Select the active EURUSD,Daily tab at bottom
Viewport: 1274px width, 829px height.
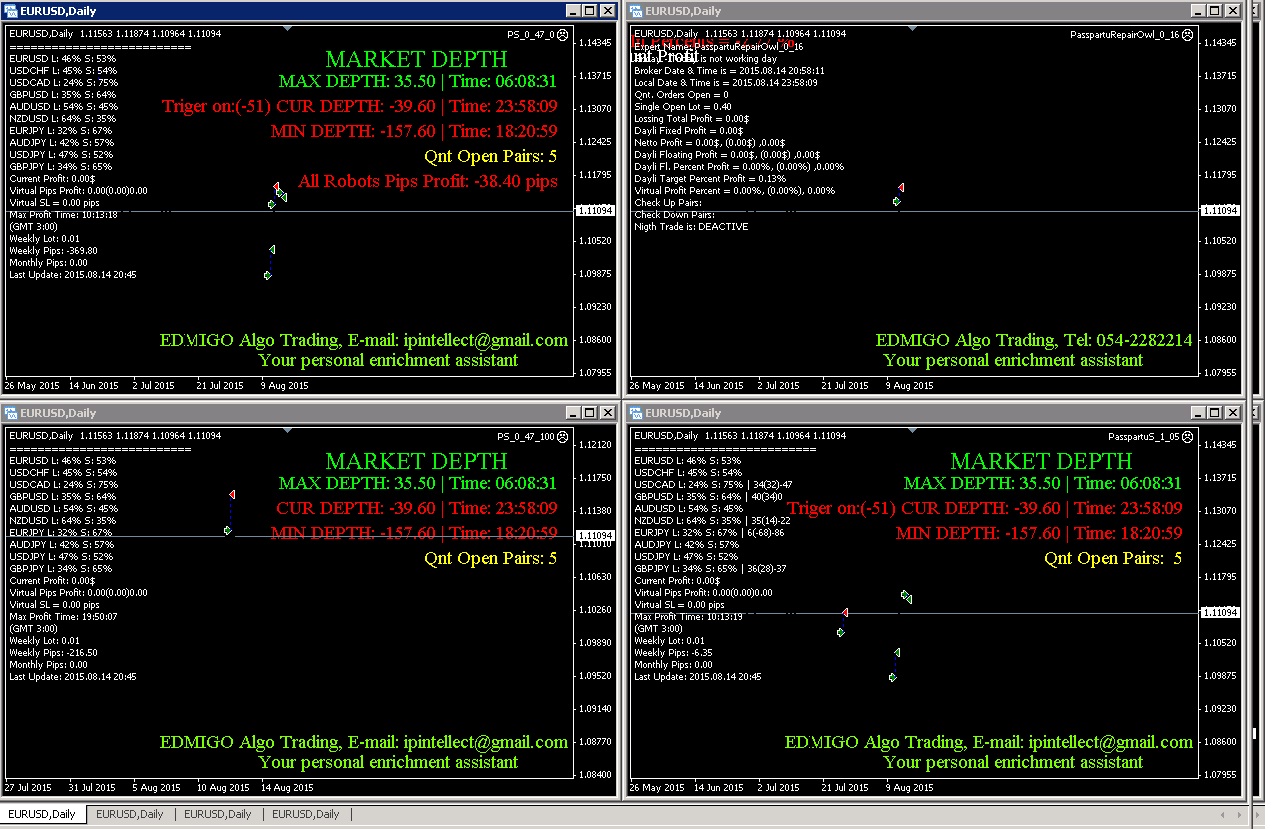point(44,814)
